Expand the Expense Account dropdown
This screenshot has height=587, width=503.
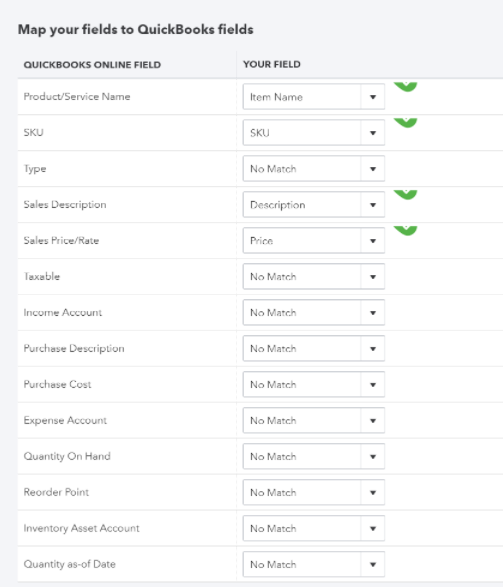314,420
